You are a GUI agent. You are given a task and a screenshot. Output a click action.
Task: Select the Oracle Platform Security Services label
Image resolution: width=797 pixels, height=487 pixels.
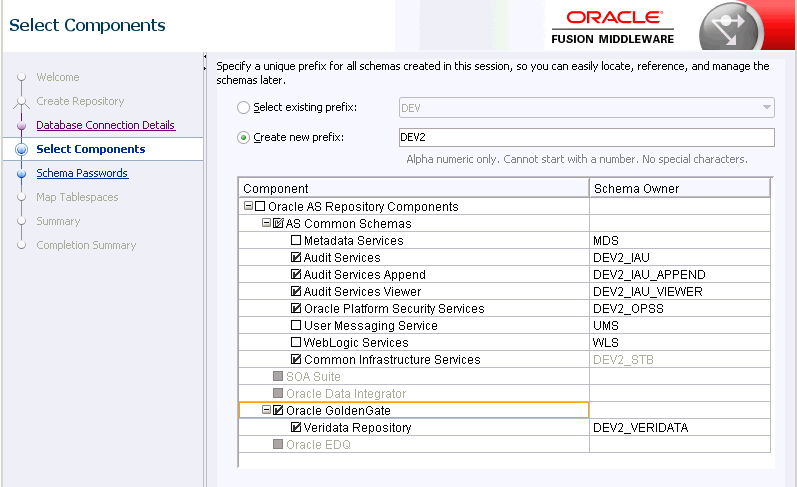[x=394, y=309]
